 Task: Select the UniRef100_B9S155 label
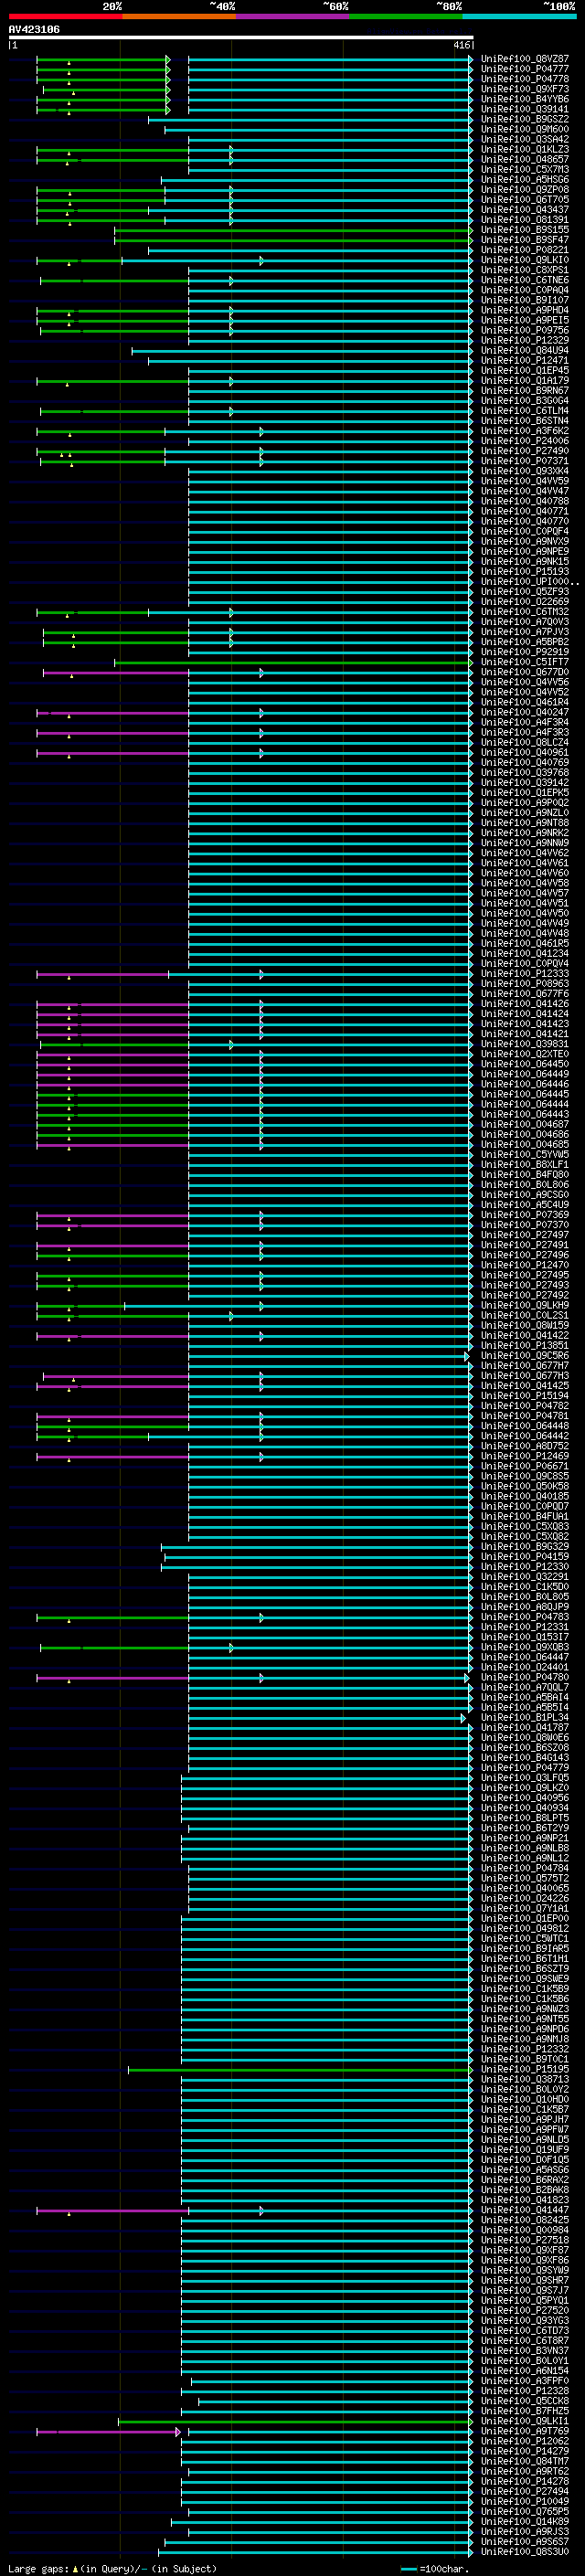(524, 230)
